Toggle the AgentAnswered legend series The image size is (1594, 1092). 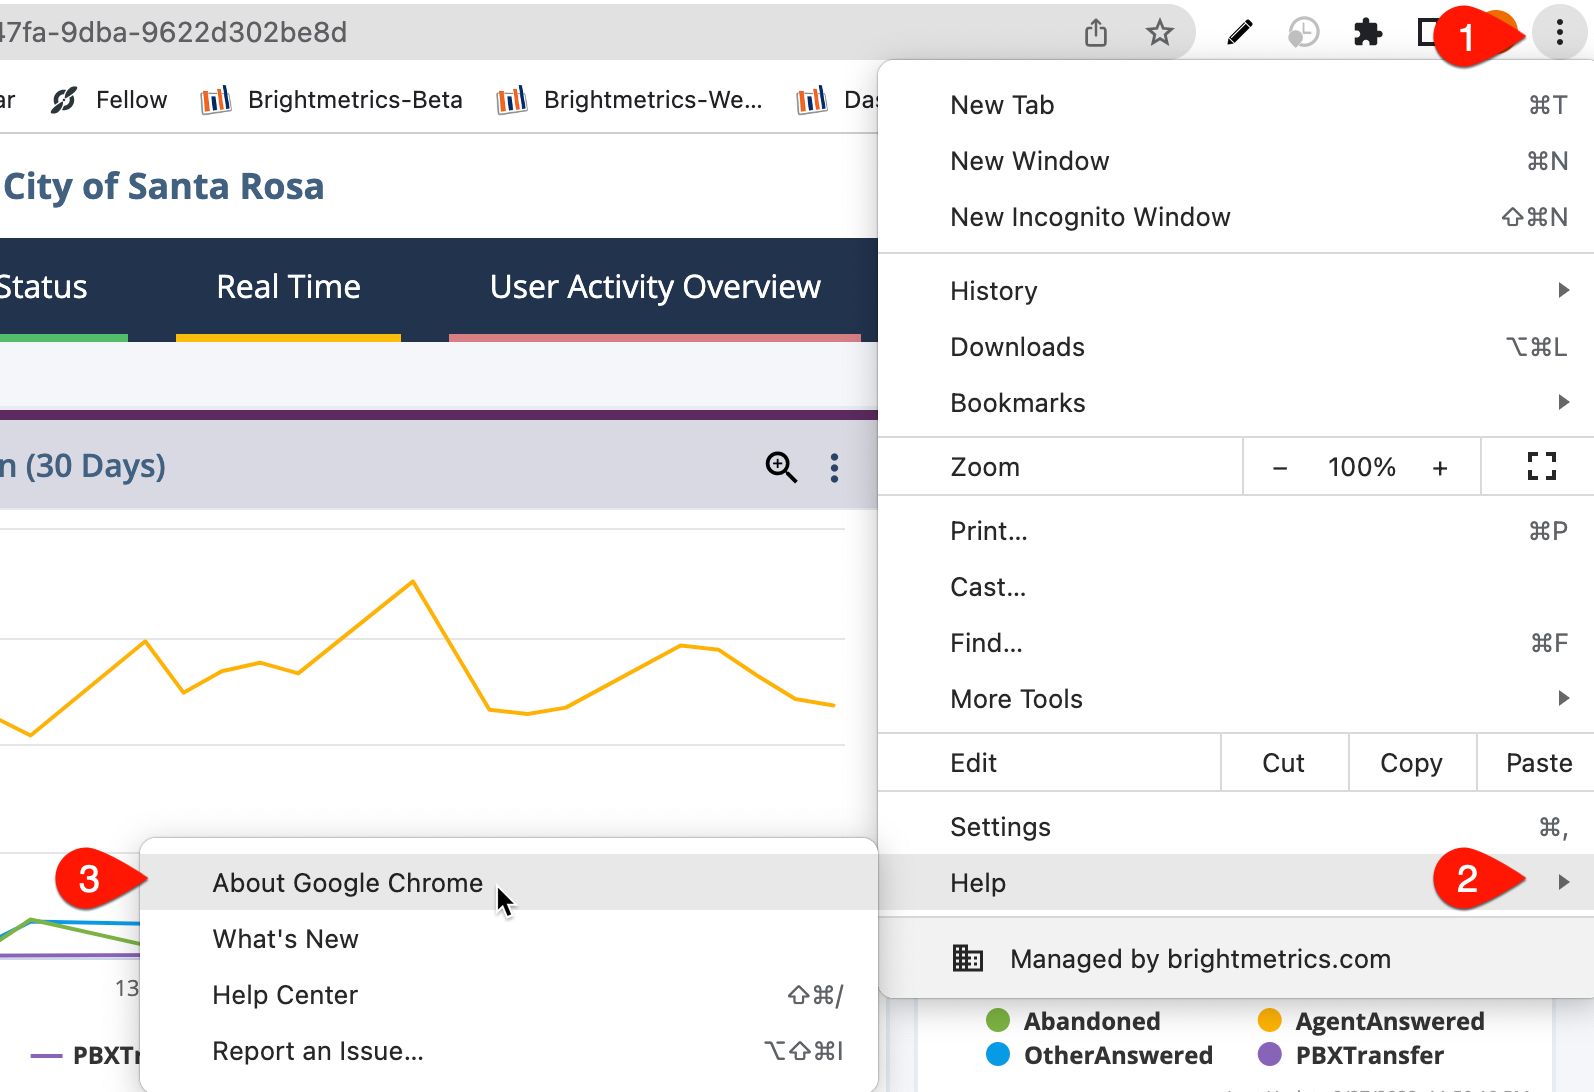point(1370,1021)
